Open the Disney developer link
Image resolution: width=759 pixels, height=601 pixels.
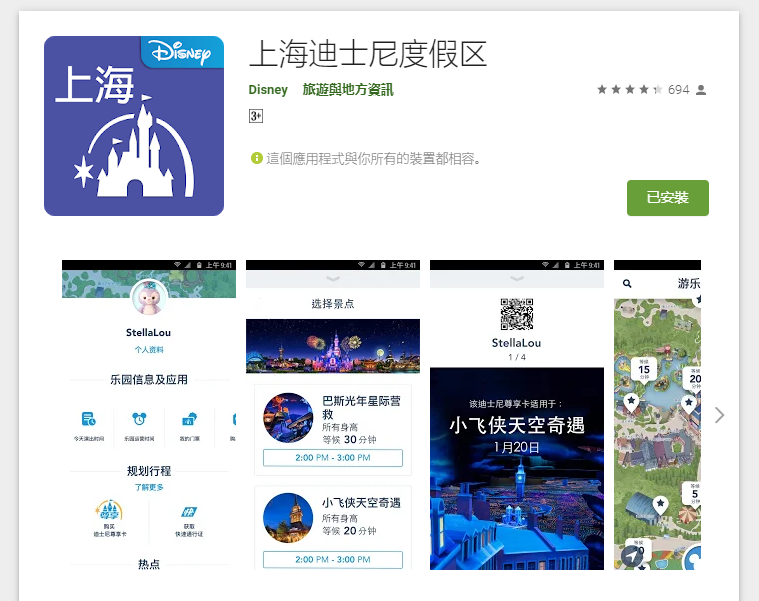pos(268,90)
